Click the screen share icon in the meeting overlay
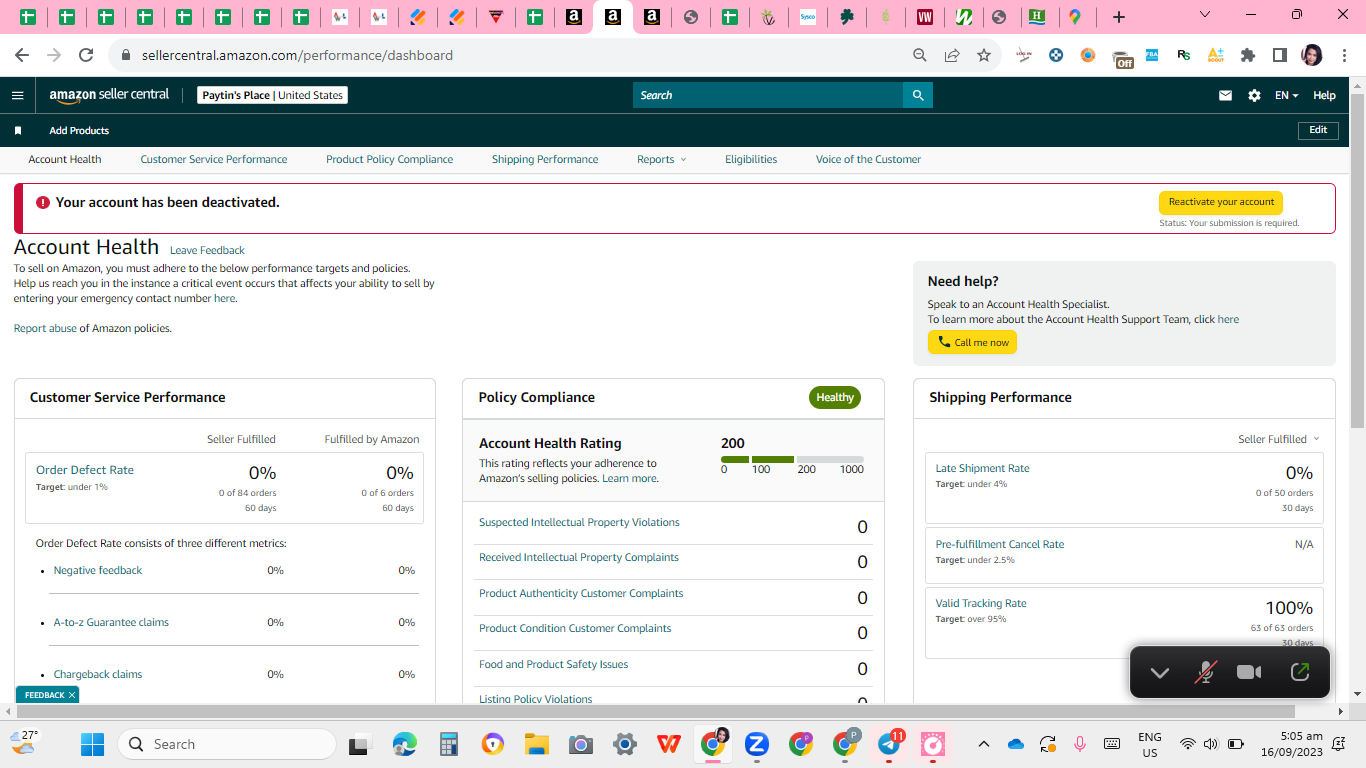Viewport: 1366px width, 768px height. click(1299, 672)
